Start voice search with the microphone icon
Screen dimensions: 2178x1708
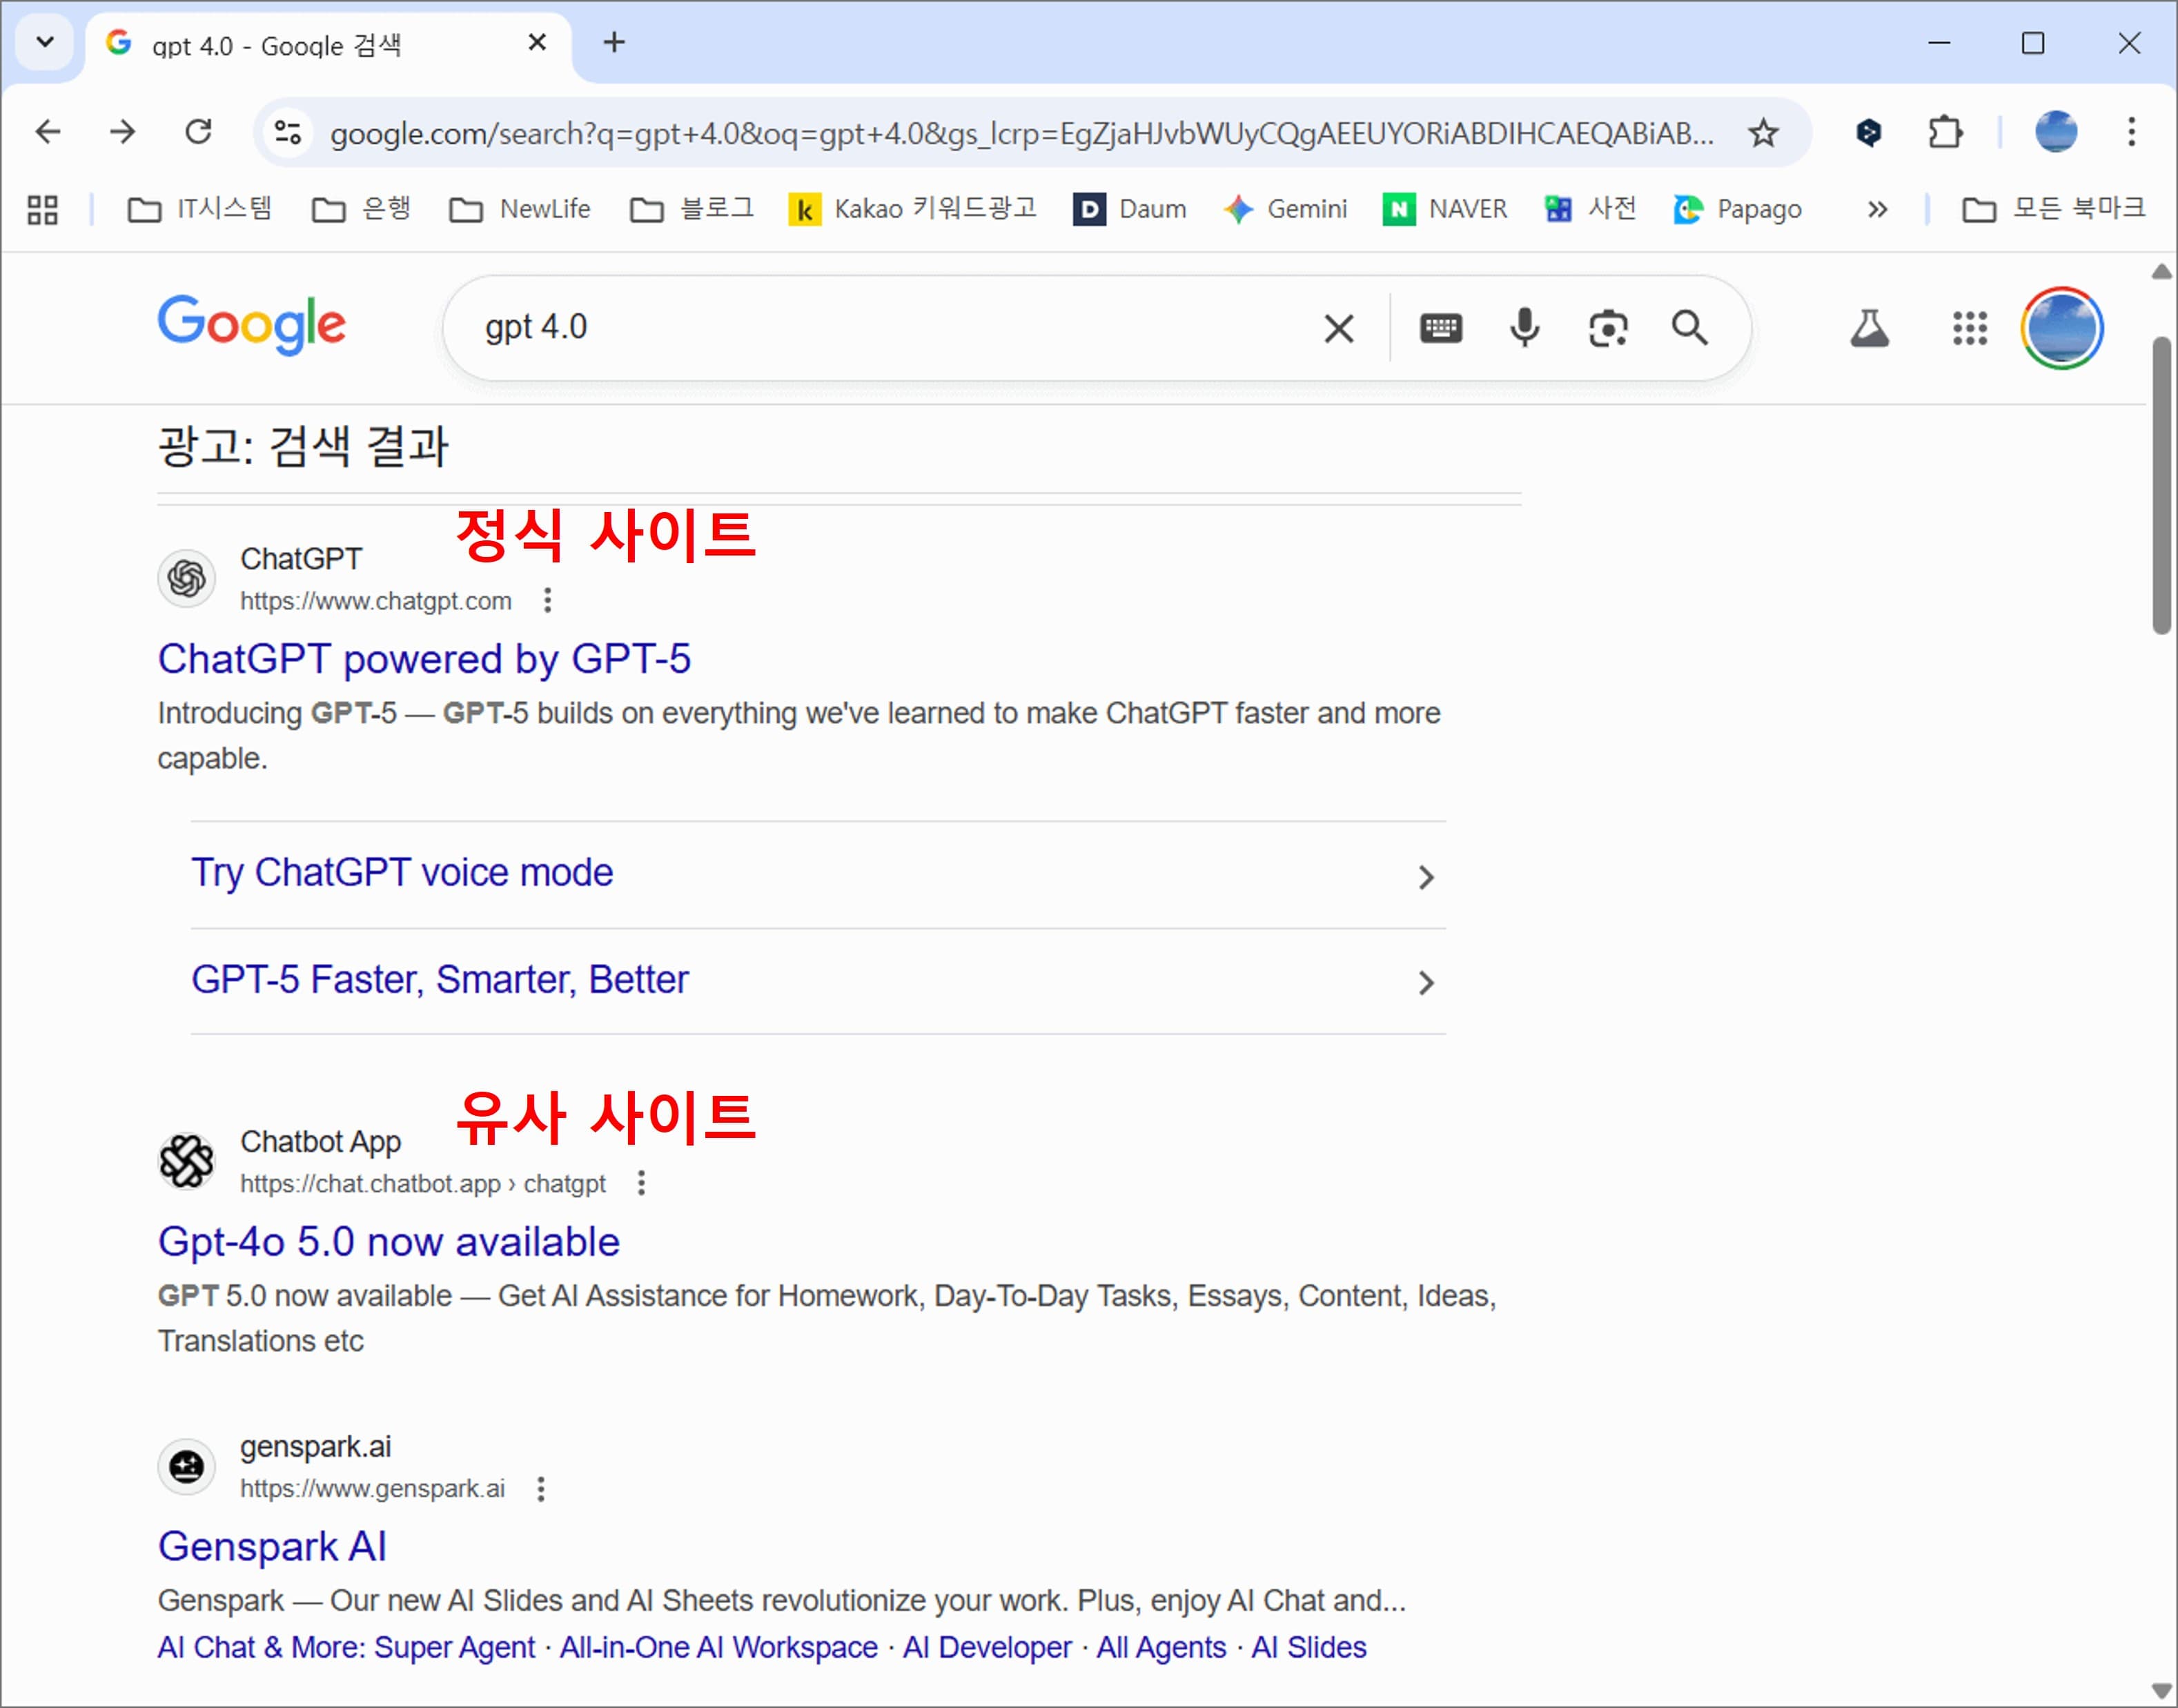[1523, 327]
